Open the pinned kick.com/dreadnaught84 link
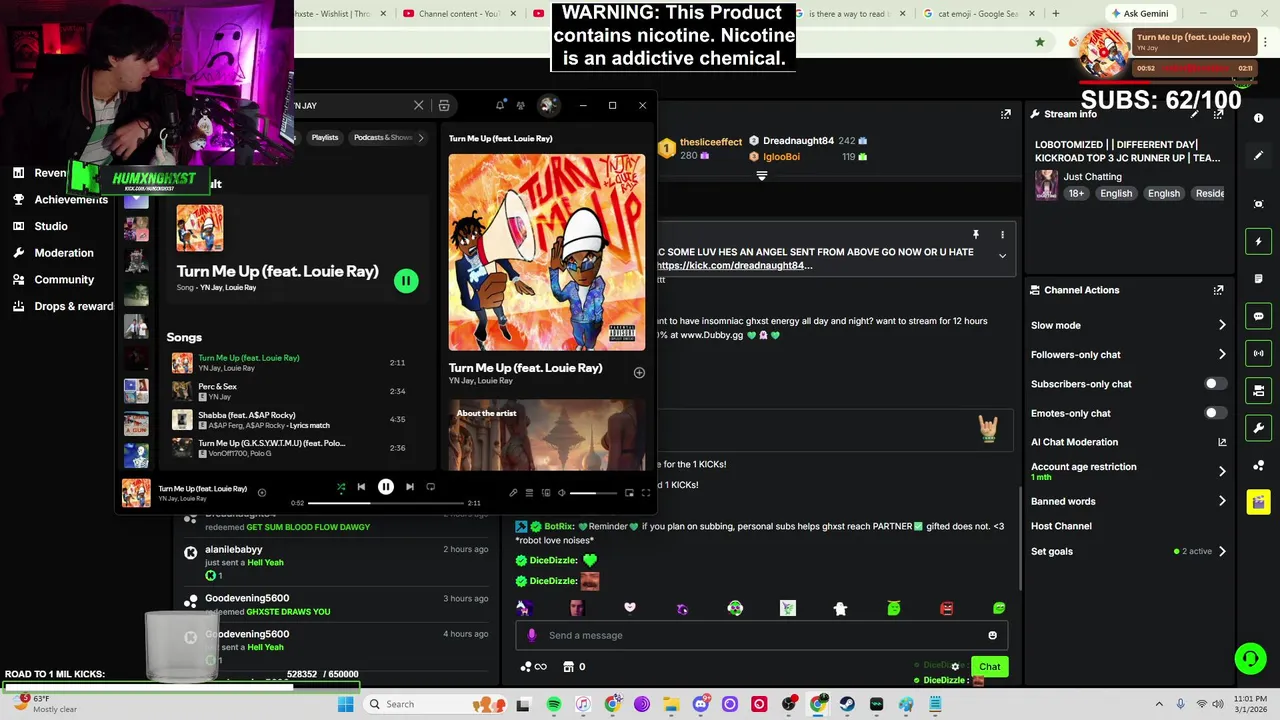Viewport: 1280px width, 720px height. click(734, 266)
